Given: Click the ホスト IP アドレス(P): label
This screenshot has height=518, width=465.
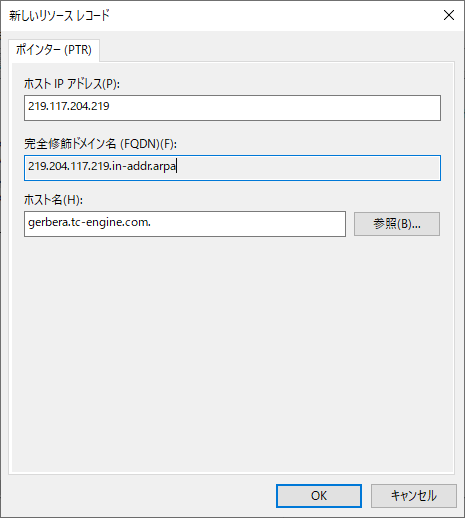Looking at the screenshot, I should (x=72, y=84).
